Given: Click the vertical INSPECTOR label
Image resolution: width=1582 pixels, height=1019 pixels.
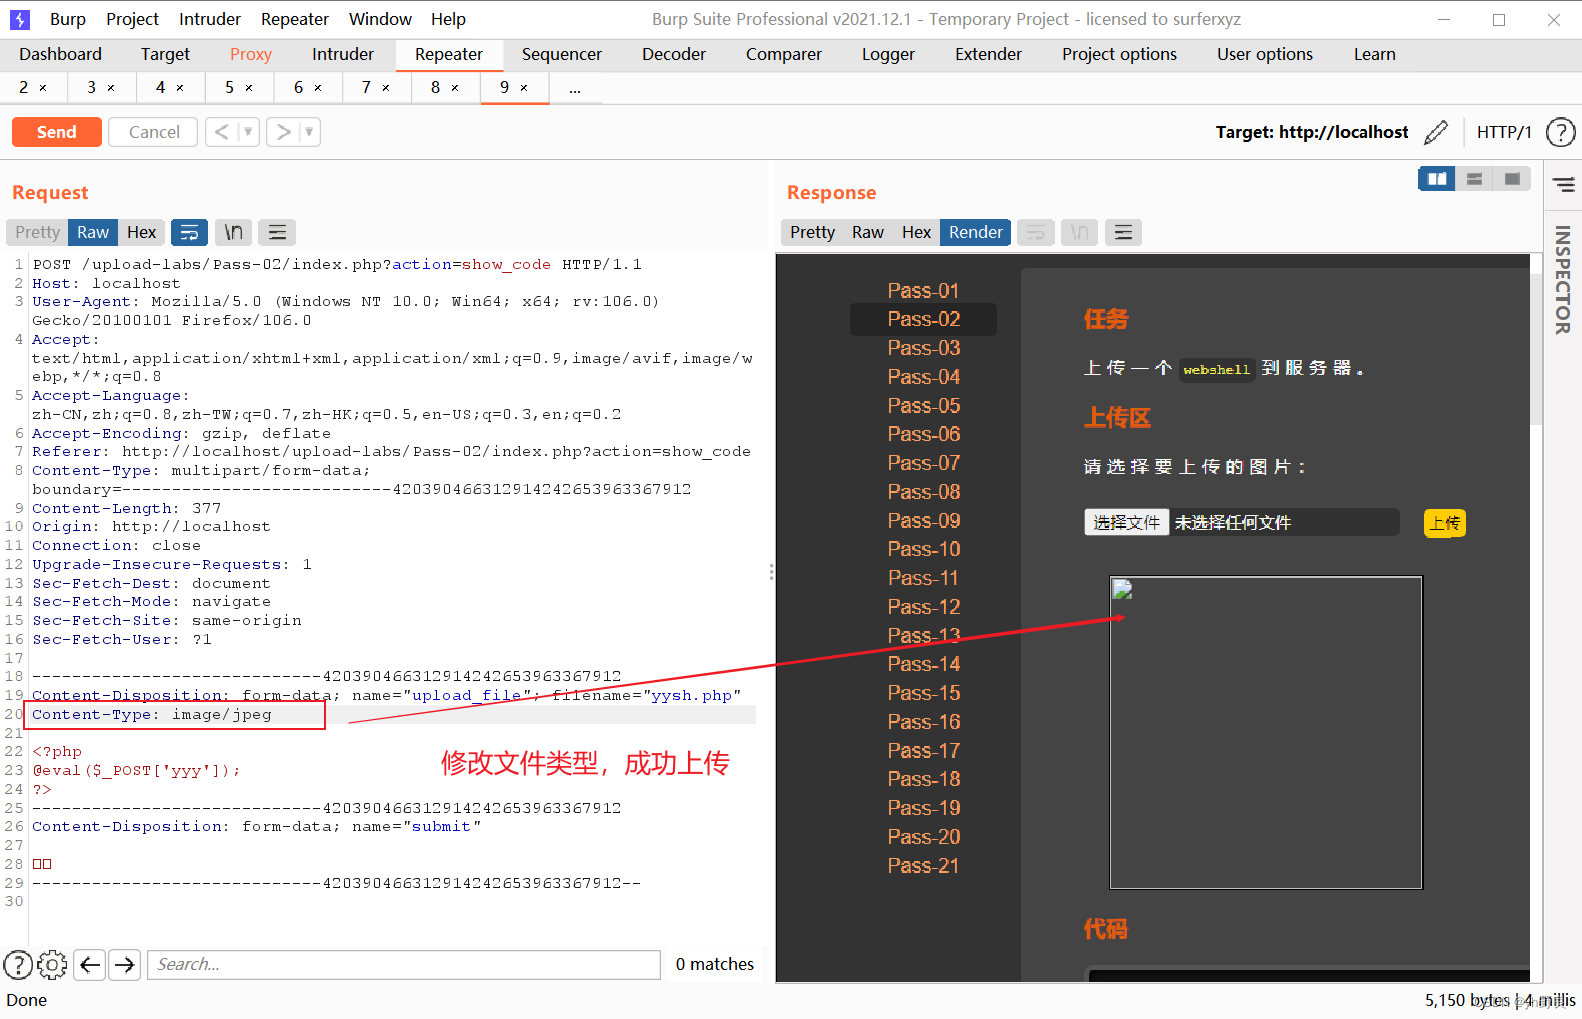Looking at the screenshot, I should coord(1563,279).
